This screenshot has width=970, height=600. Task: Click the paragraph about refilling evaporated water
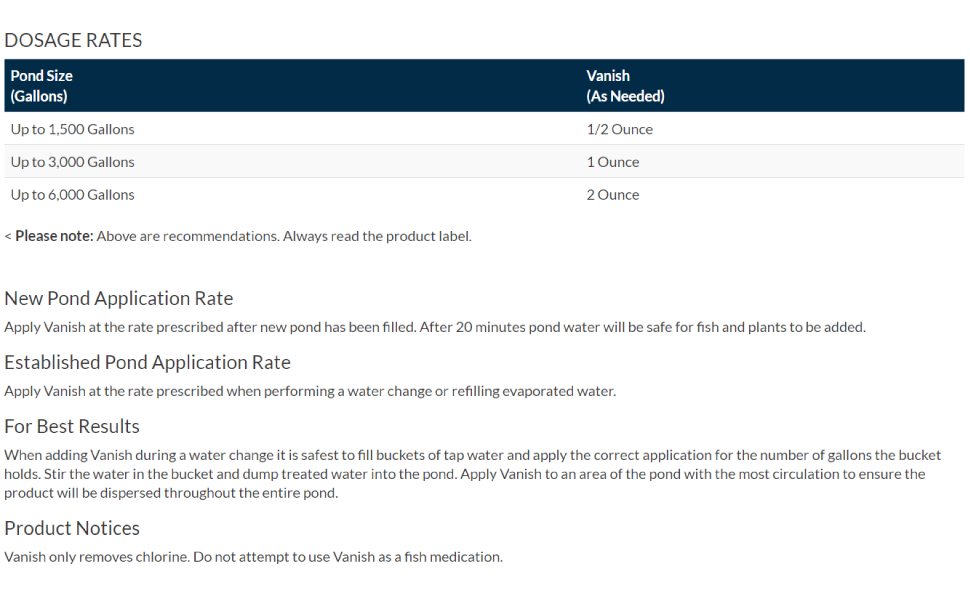pyautogui.click(x=310, y=391)
